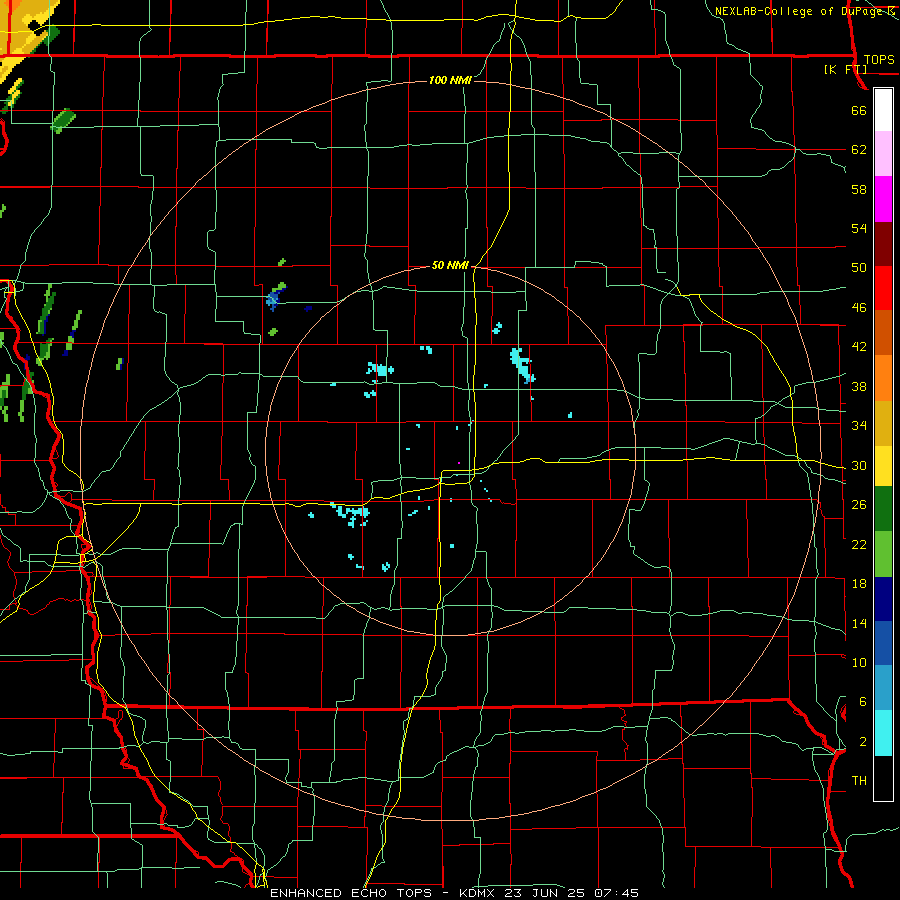Click the light pink legend swatch

(x=883, y=154)
